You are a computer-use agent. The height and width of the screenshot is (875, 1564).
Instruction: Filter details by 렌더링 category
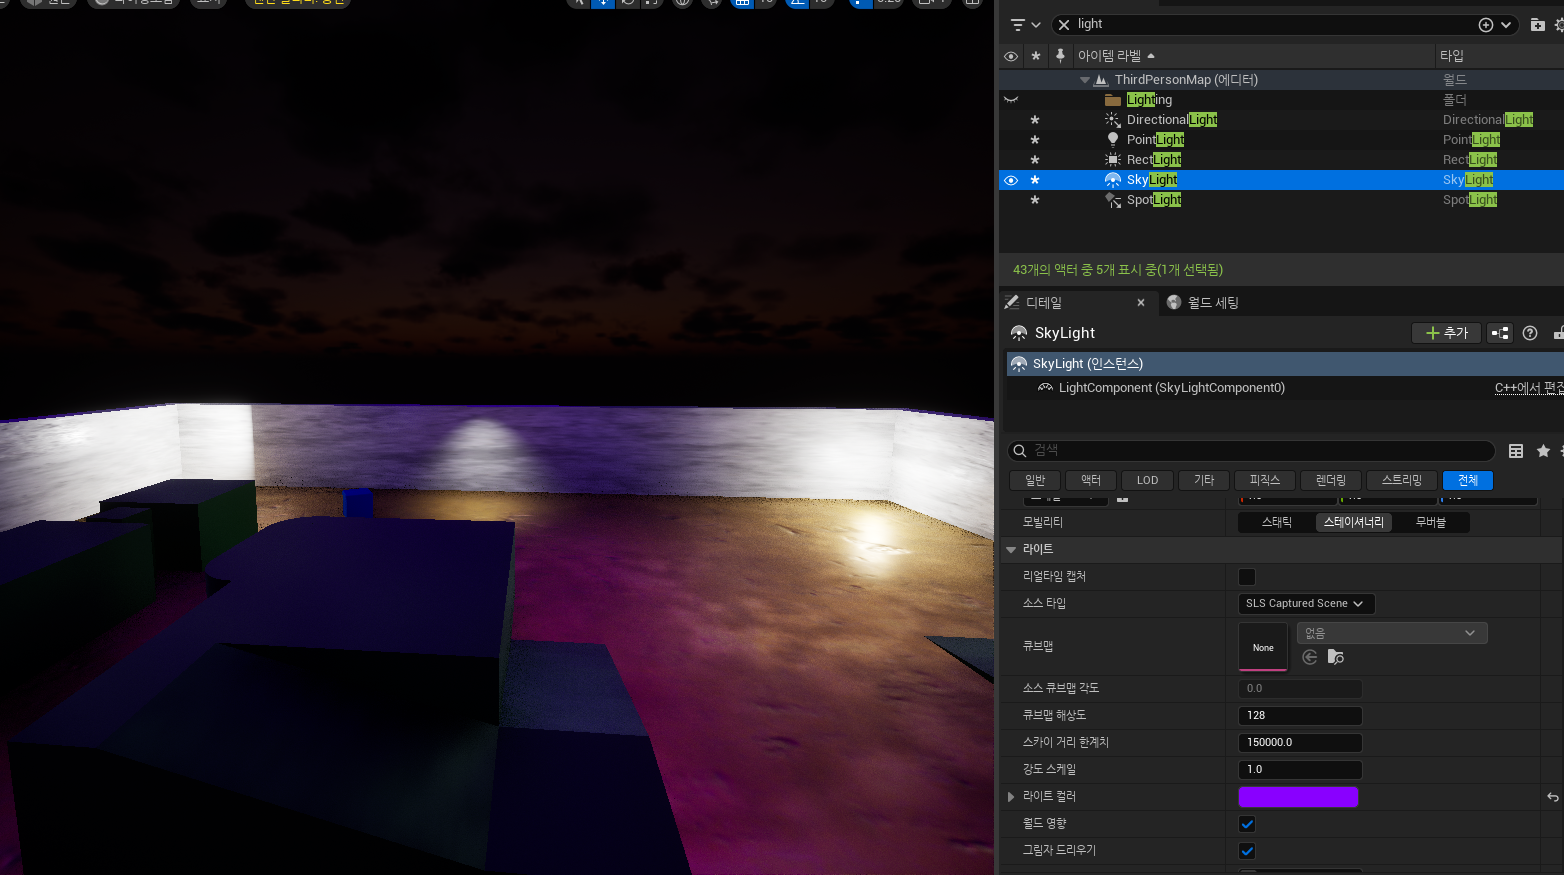(1331, 481)
